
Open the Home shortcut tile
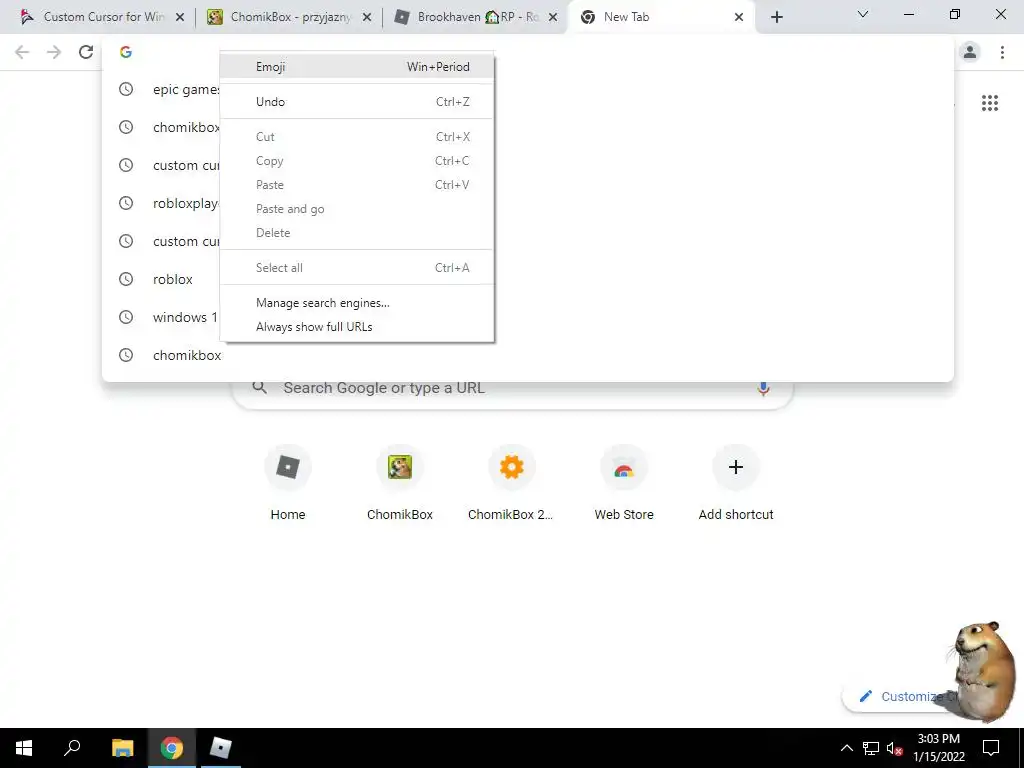tap(288, 482)
